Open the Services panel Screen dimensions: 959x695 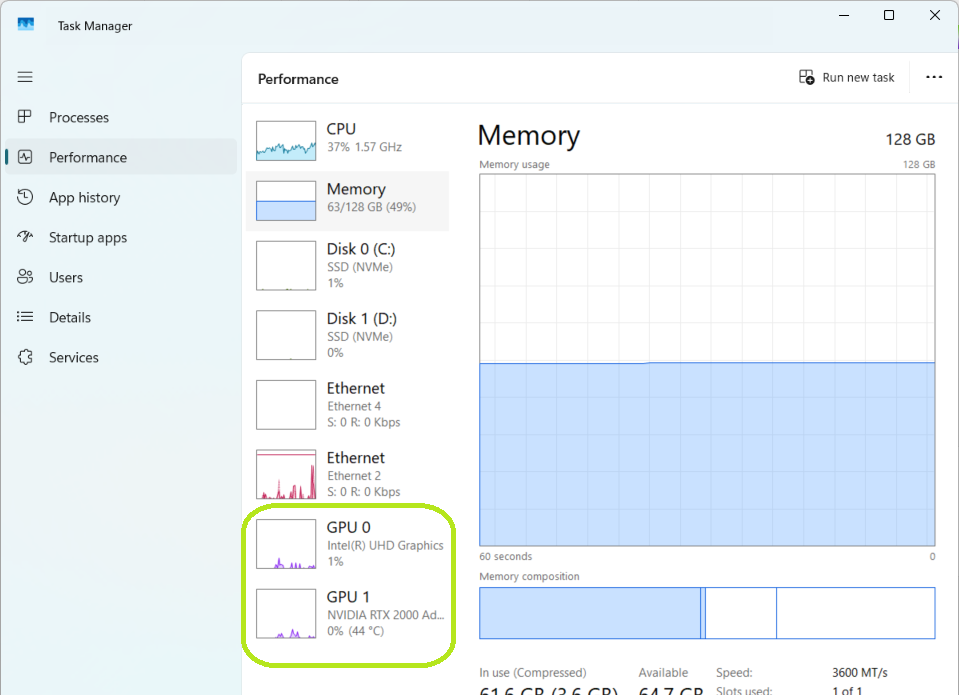[74, 357]
